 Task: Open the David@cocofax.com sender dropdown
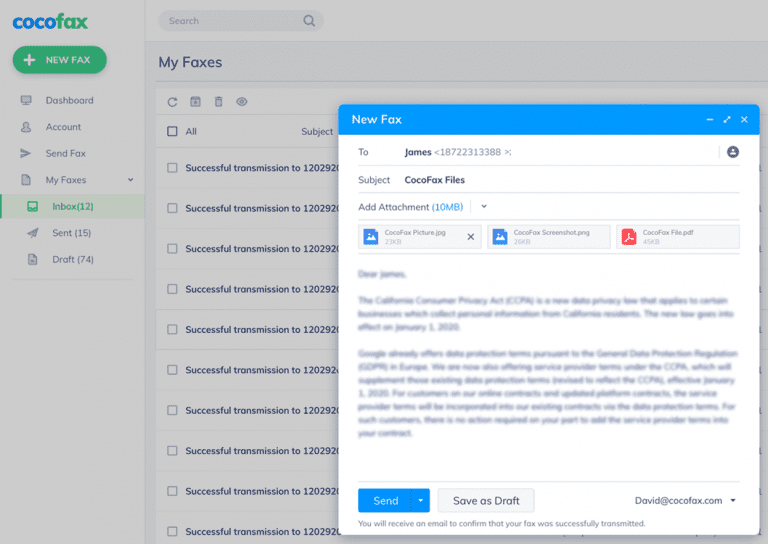tap(685, 500)
